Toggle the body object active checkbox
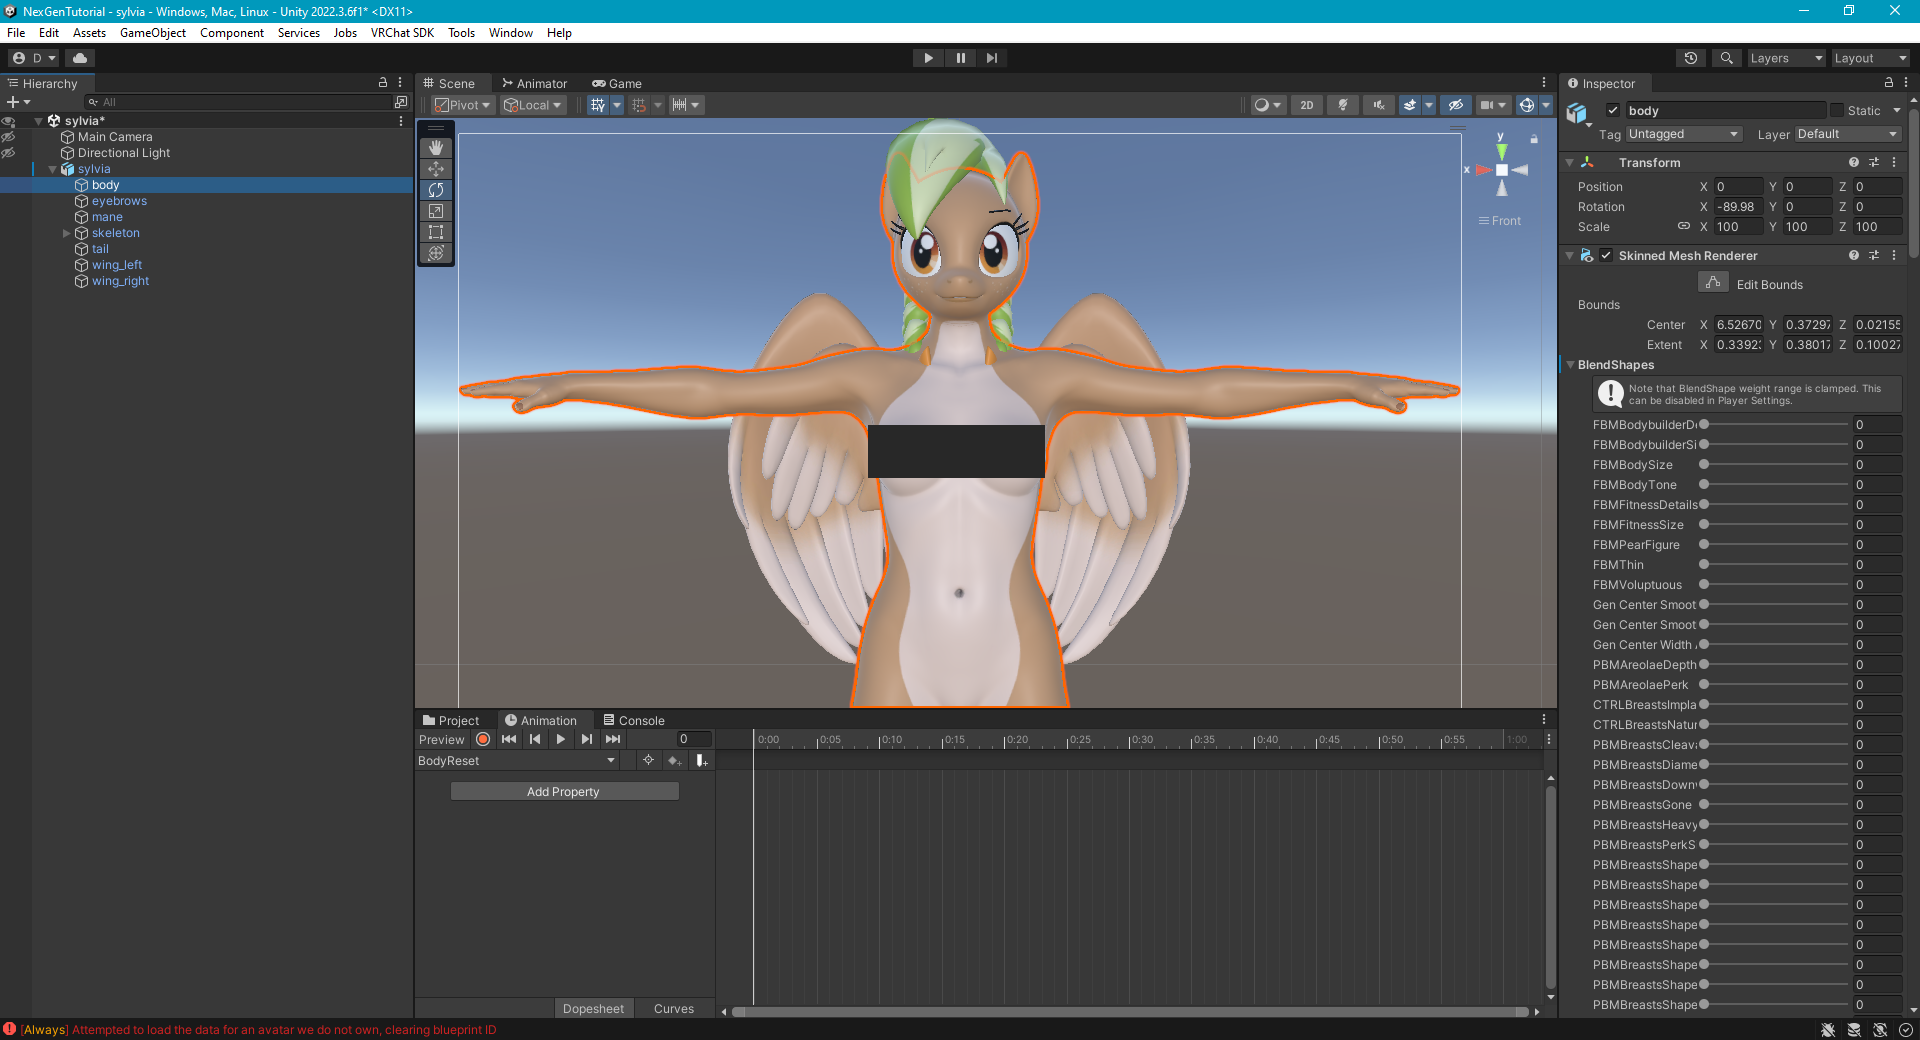1920x1040 pixels. tap(1613, 110)
